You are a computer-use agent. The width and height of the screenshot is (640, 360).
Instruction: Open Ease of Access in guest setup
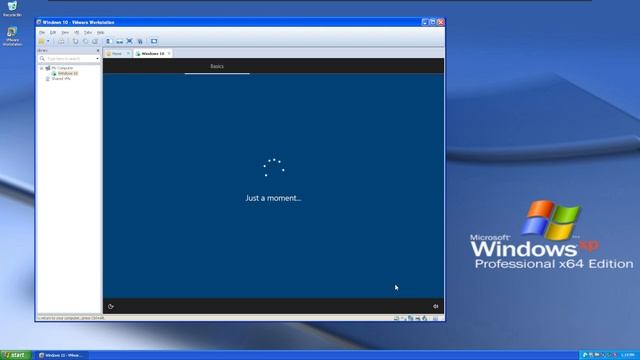pyautogui.click(x=111, y=306)
